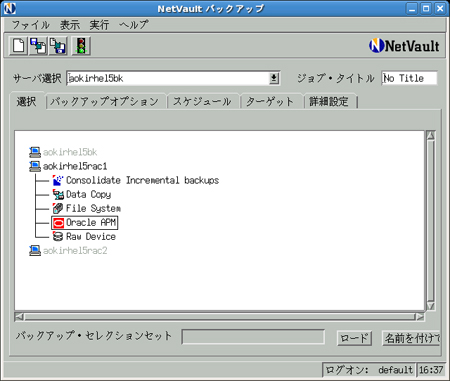Click the traffic light submit icon
The height and width of the screenshot is (381, 450).
pyautogui.click(x=81, y=46)
